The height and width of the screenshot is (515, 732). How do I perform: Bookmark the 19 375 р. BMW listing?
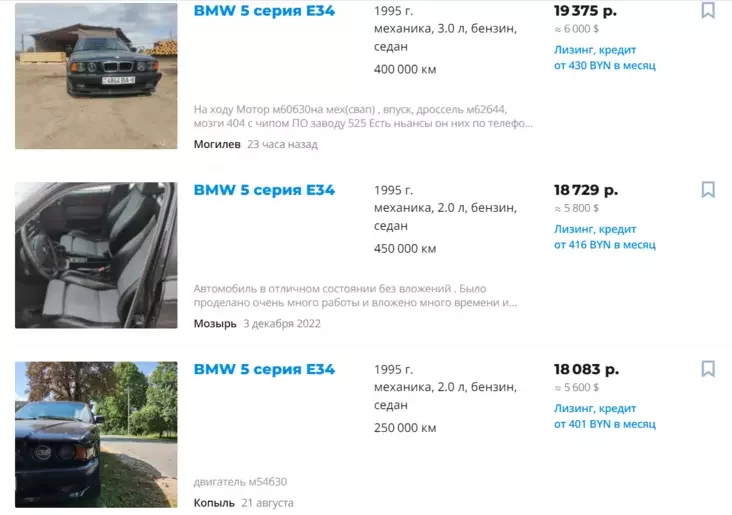pyautogui.click(x=708, y=10)
